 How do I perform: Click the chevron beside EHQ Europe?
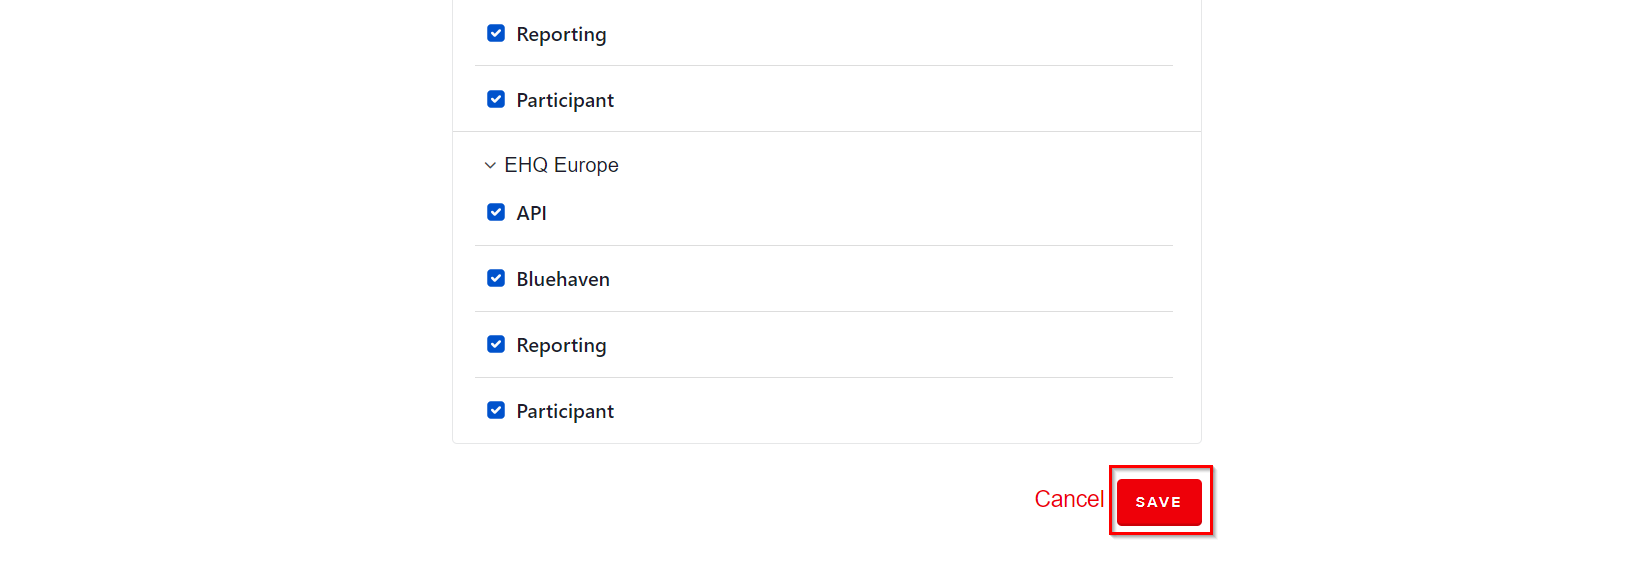pyautogui.click(x=489, y=164)
